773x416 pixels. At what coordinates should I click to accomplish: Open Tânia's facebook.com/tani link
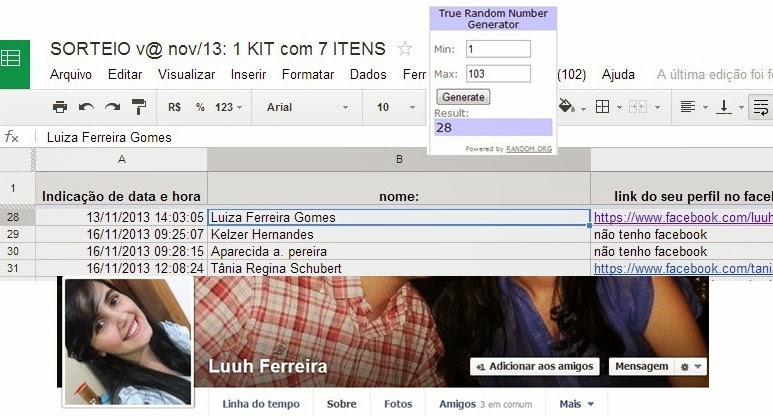coord(683,268)
